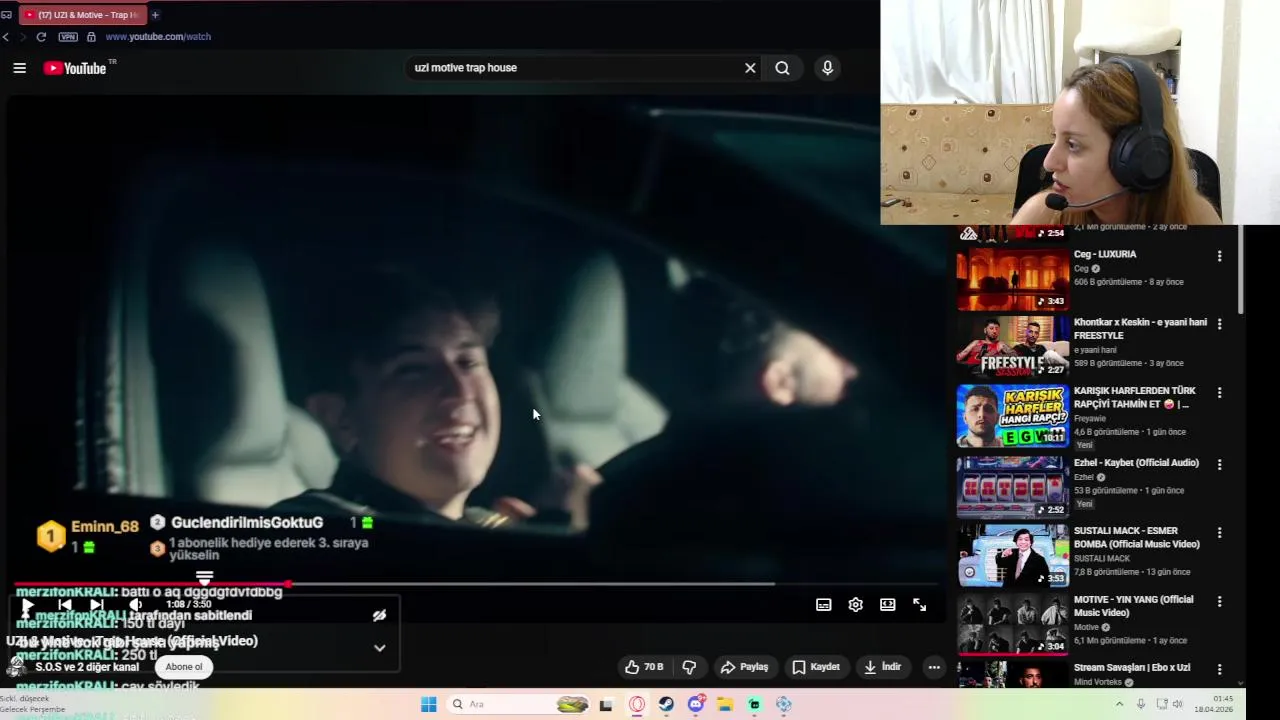
Task: Start voice search with the microphone icon
Action: [x=827, y=68]
